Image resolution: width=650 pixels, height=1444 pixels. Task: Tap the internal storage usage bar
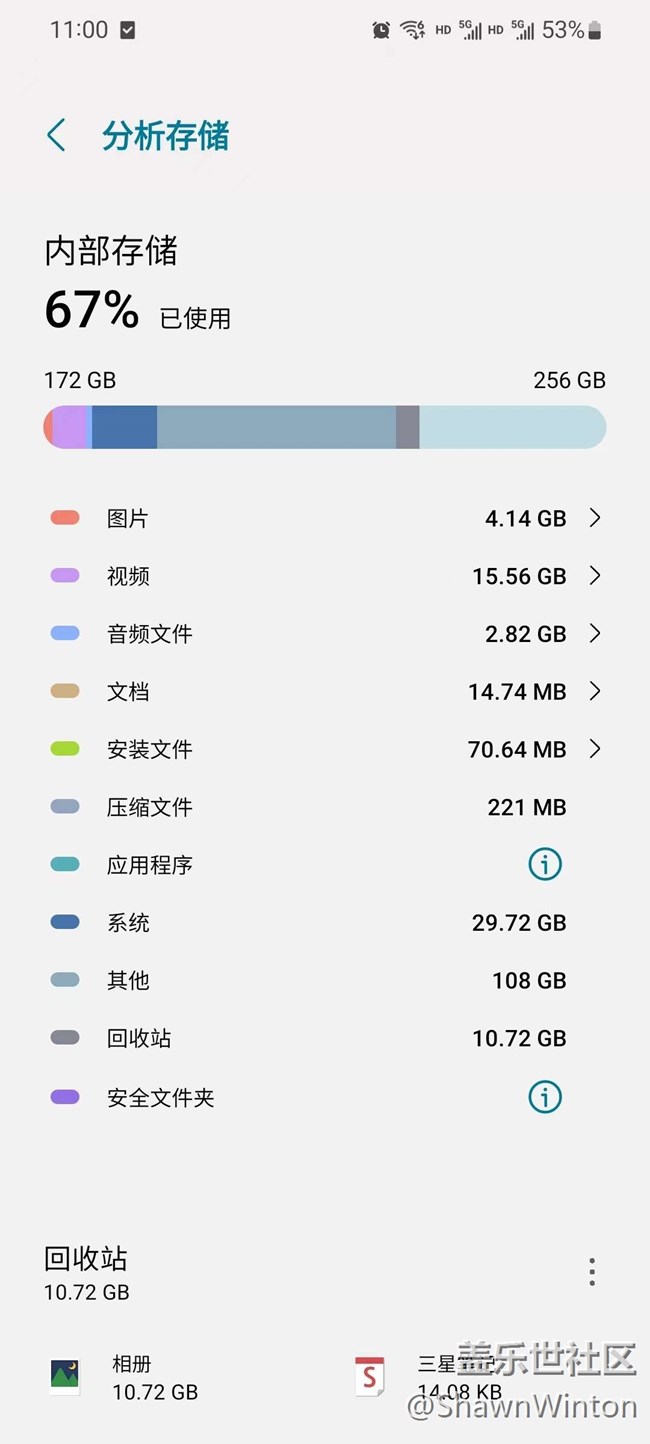(x=325, y=427)
